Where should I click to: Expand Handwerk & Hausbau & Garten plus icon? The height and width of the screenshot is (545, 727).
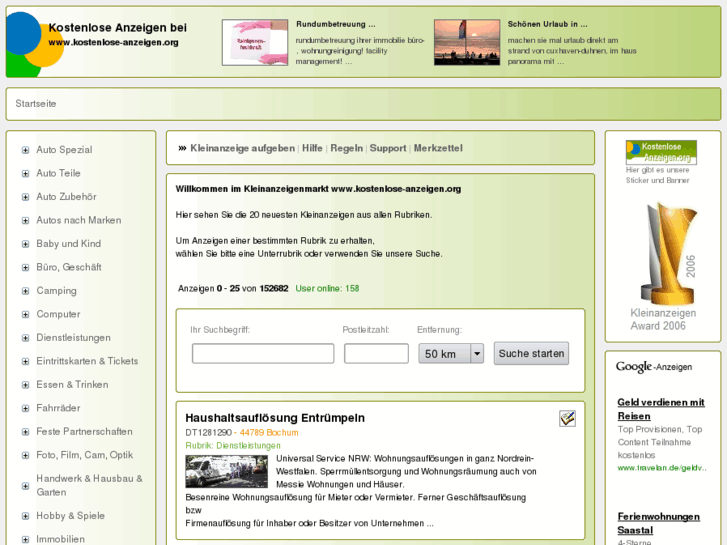tap(26, 486)
